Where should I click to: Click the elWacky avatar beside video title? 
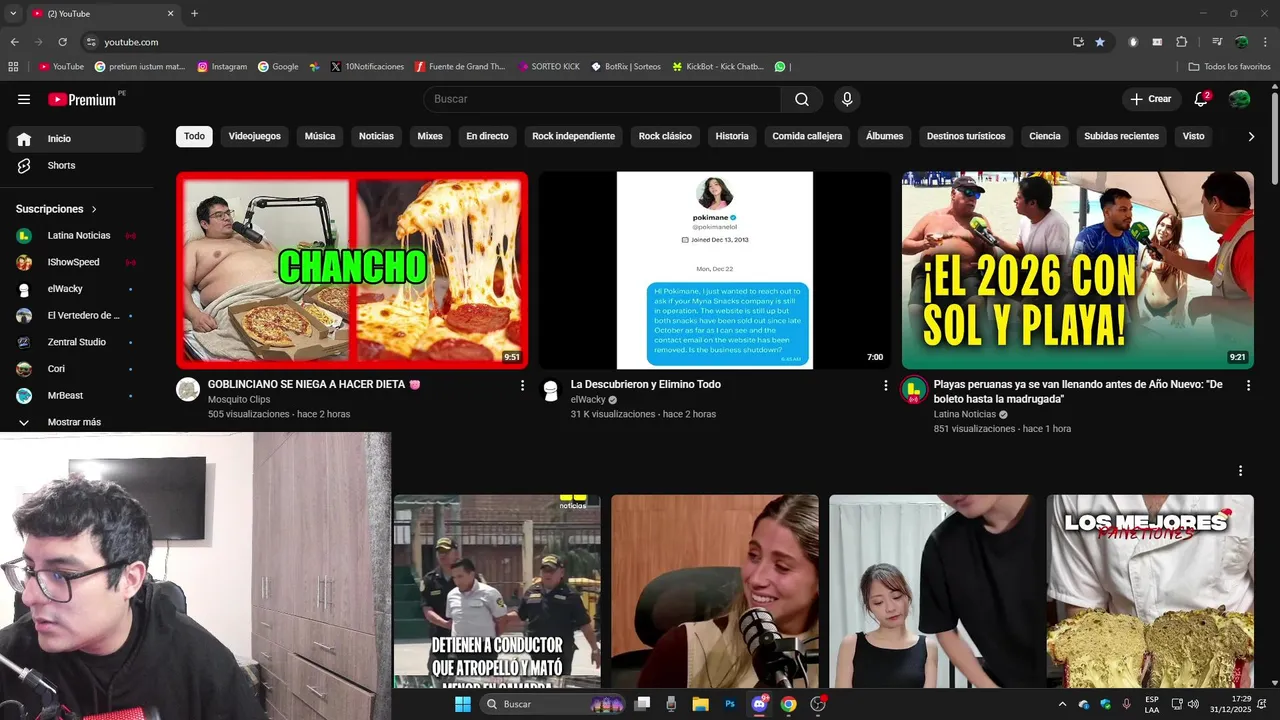tap(550, 390)
